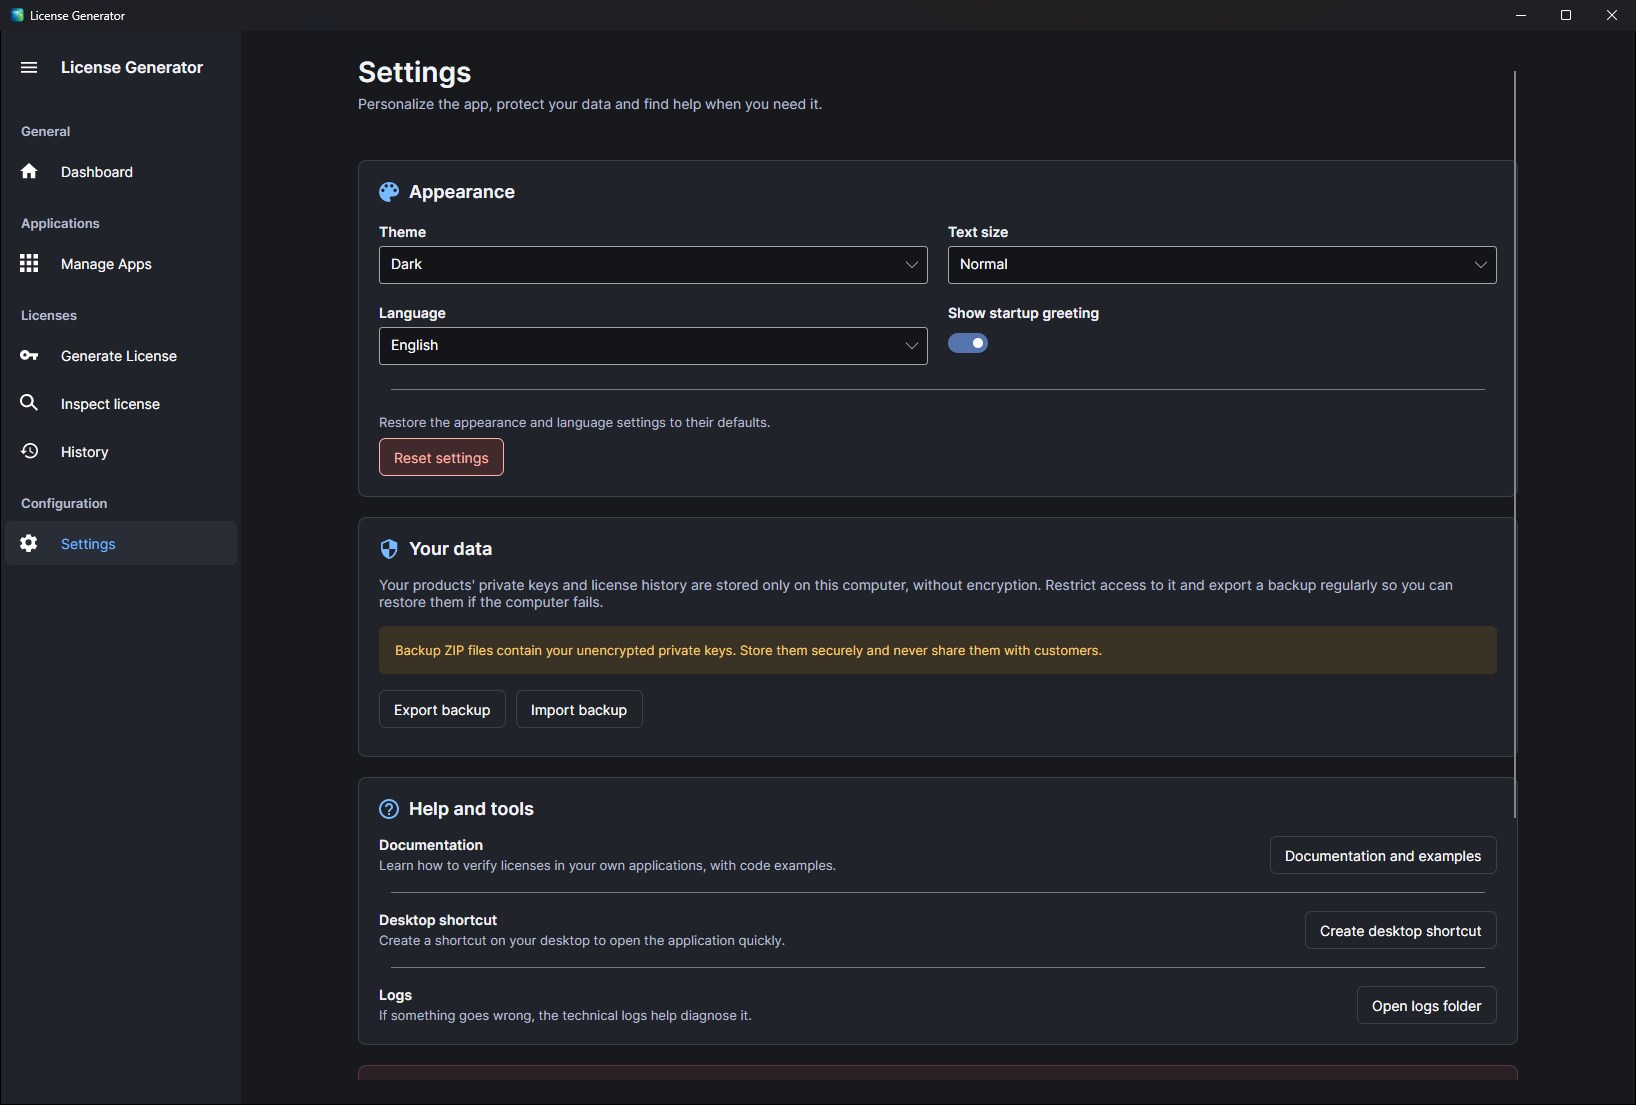The height and width of the screenshot is (1105, 1636).
Task: Click the settings page vertical scrollbar
Action: 1515,444
